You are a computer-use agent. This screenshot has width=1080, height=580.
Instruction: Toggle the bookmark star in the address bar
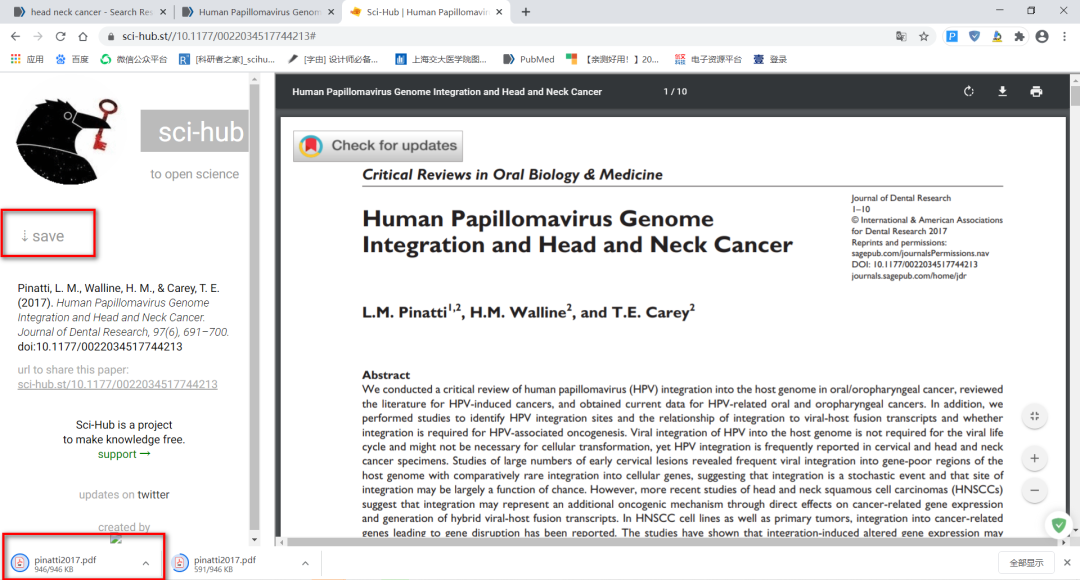click(x=924, y=36)
